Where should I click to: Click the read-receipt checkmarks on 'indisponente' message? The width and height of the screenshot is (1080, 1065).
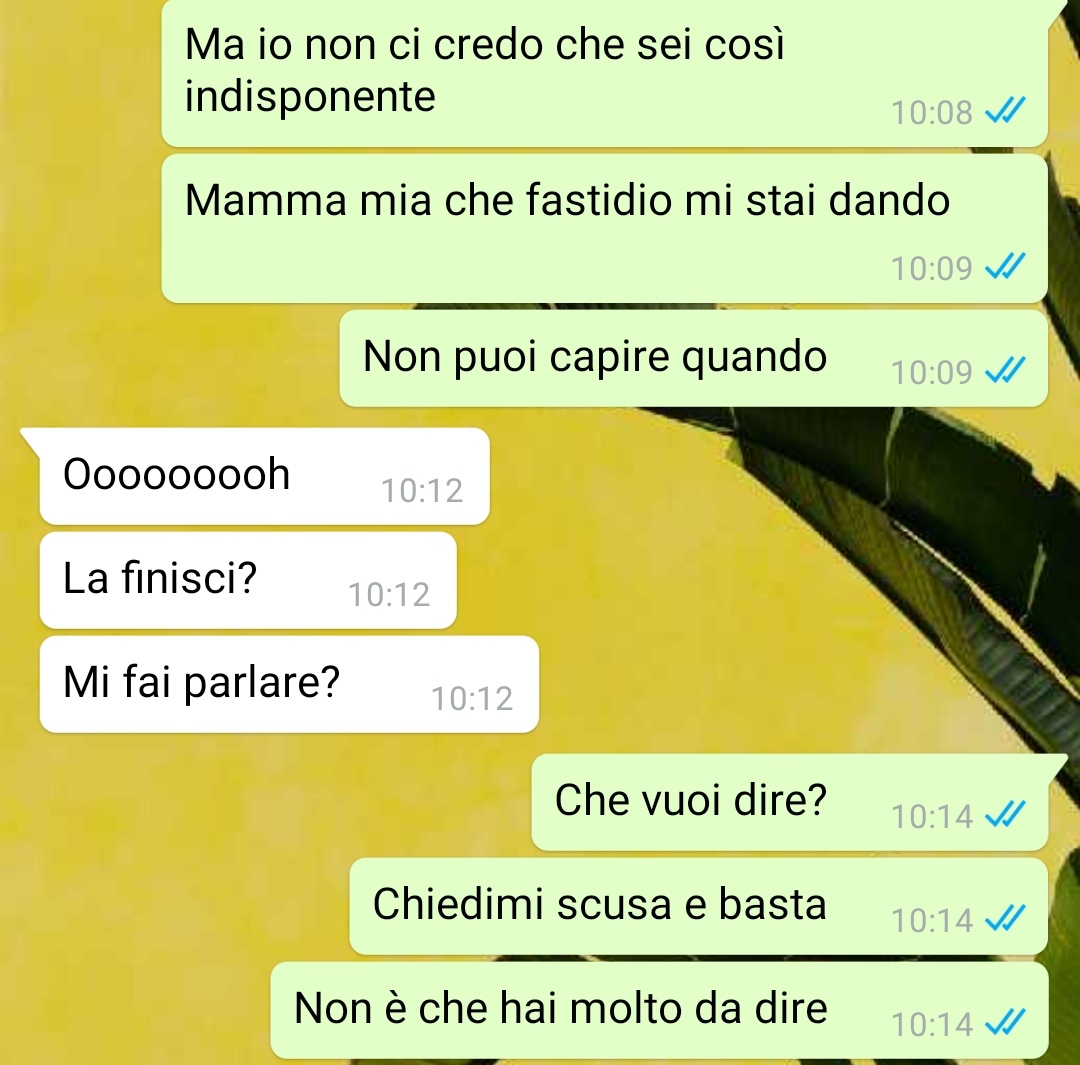point(1006,110)
